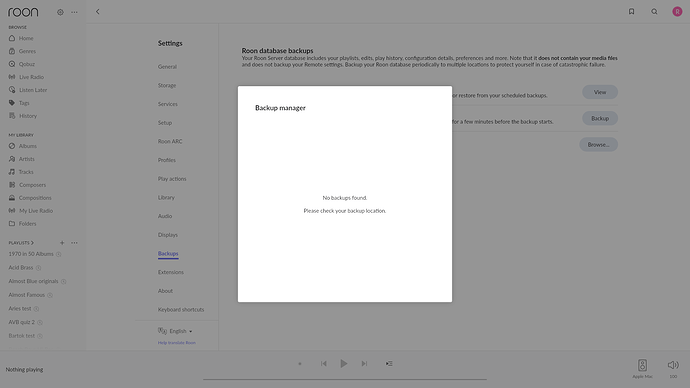The image size is (690, 388).
Task: Open the Aries test playlist
Action: point(20,309)
